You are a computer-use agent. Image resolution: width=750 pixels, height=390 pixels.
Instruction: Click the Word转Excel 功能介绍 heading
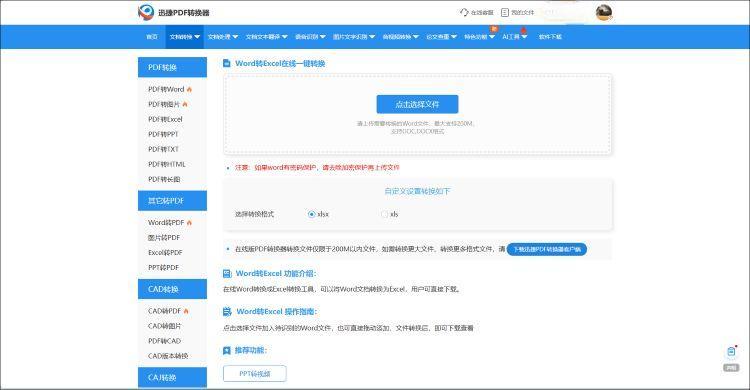click(276, 274)
